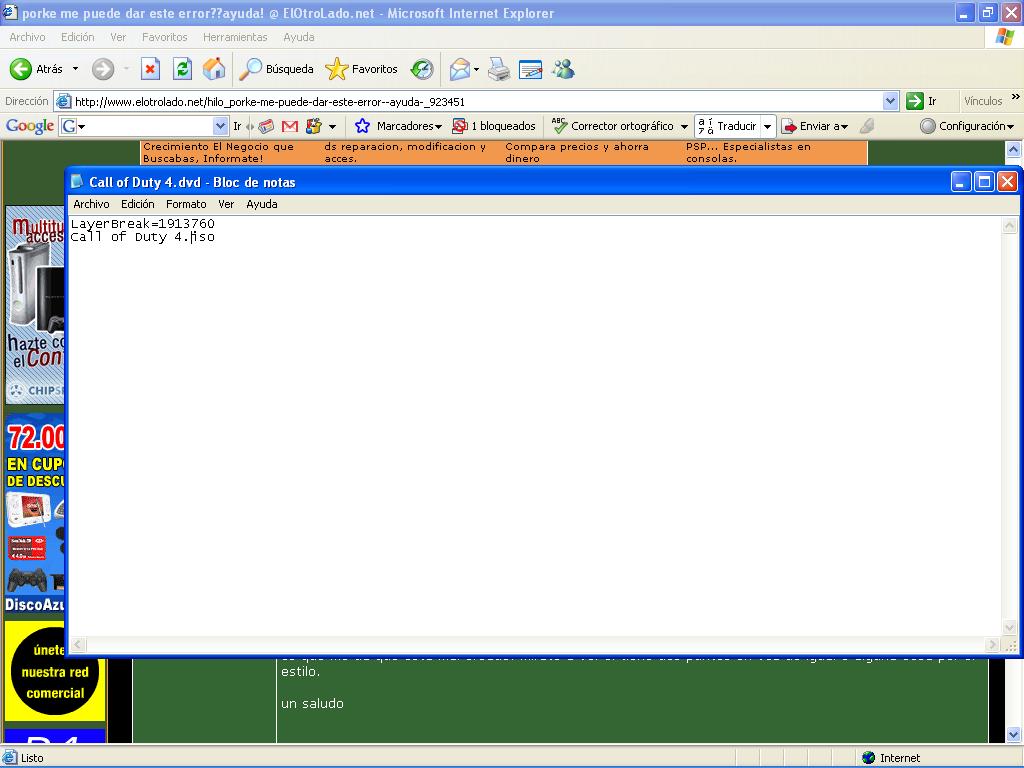Open Internet Explorer Ayuda menu
Viewport: 1024px width, 768px height.
click(x=299, y=37)
